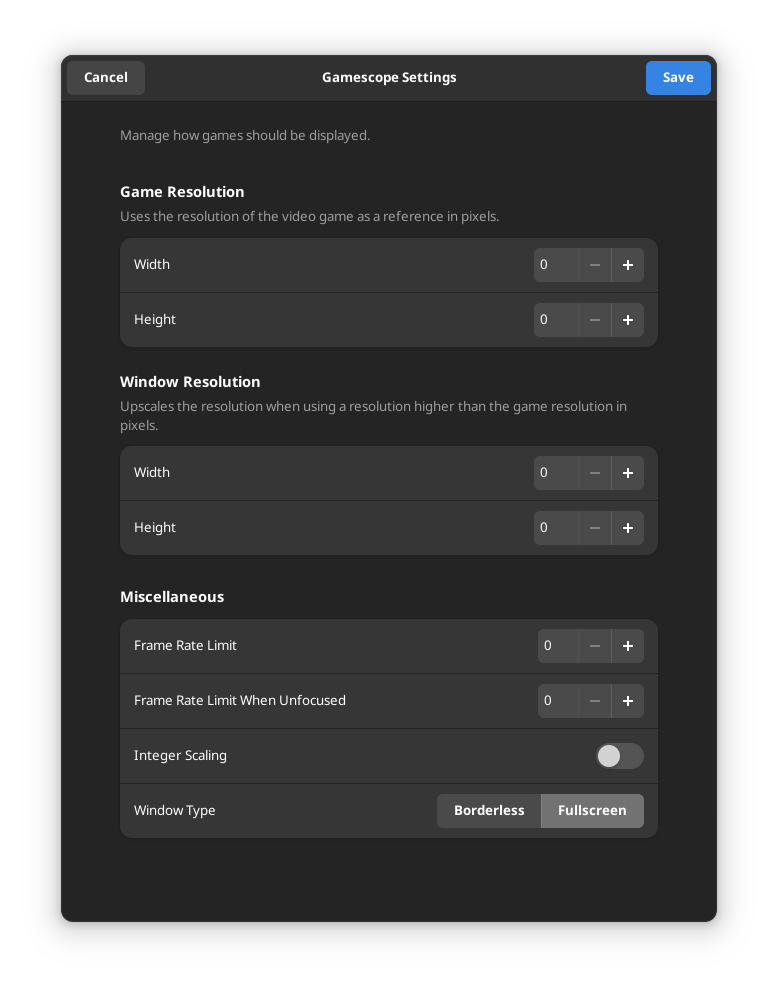Increment the Game Resolution Height value

[627, 320]
